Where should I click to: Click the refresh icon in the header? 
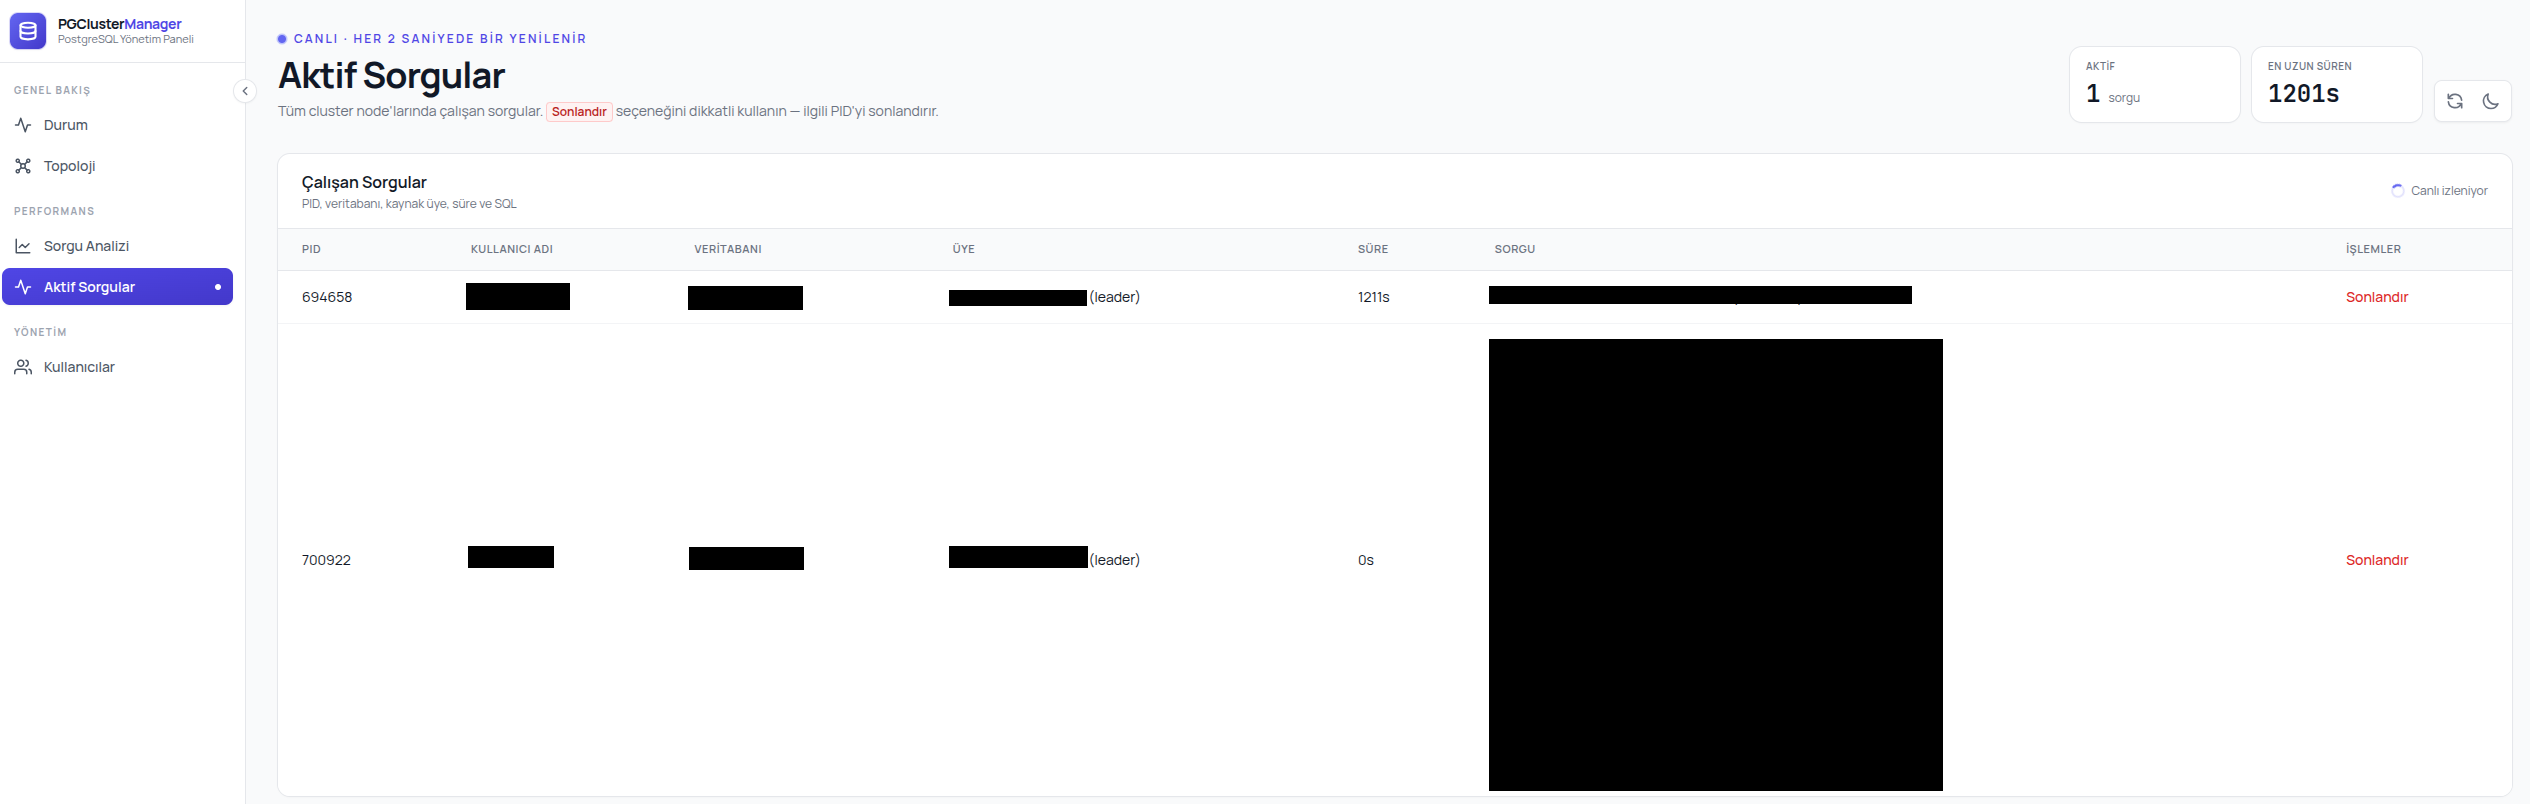[2455, 101]
